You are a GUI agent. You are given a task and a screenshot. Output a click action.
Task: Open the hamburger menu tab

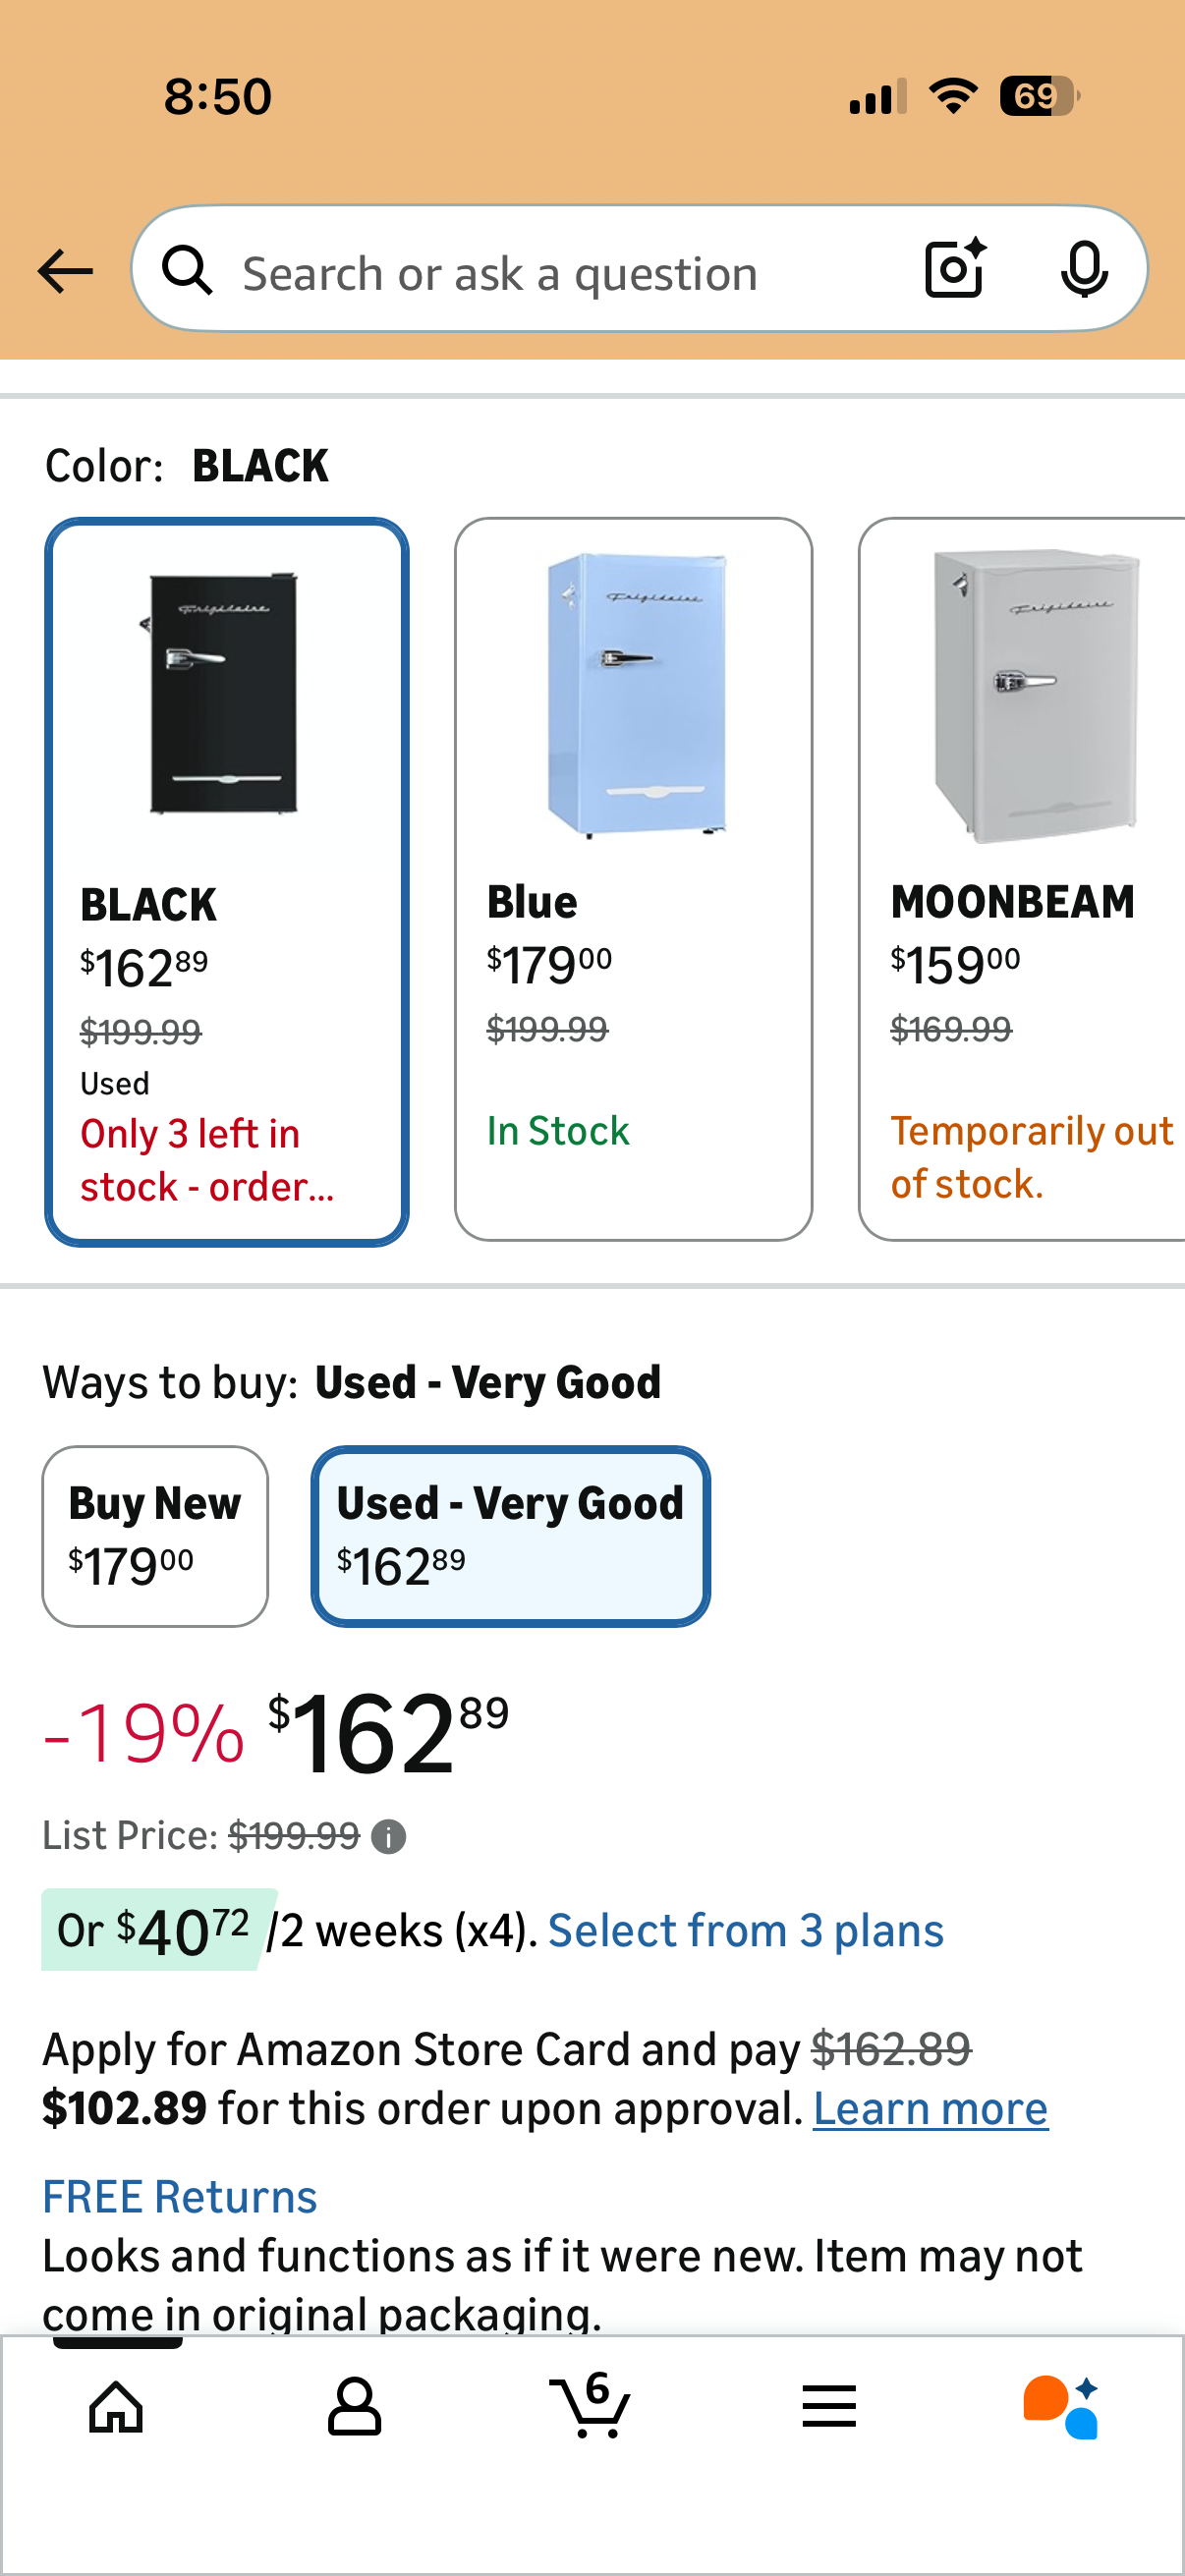pyautogui.click(x=828, y=2406)
